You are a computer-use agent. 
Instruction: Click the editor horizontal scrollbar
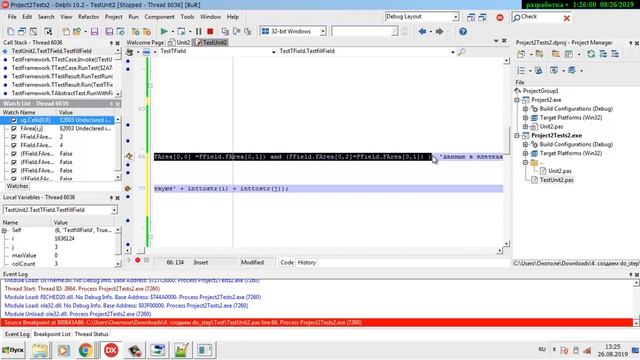(313, 250)
